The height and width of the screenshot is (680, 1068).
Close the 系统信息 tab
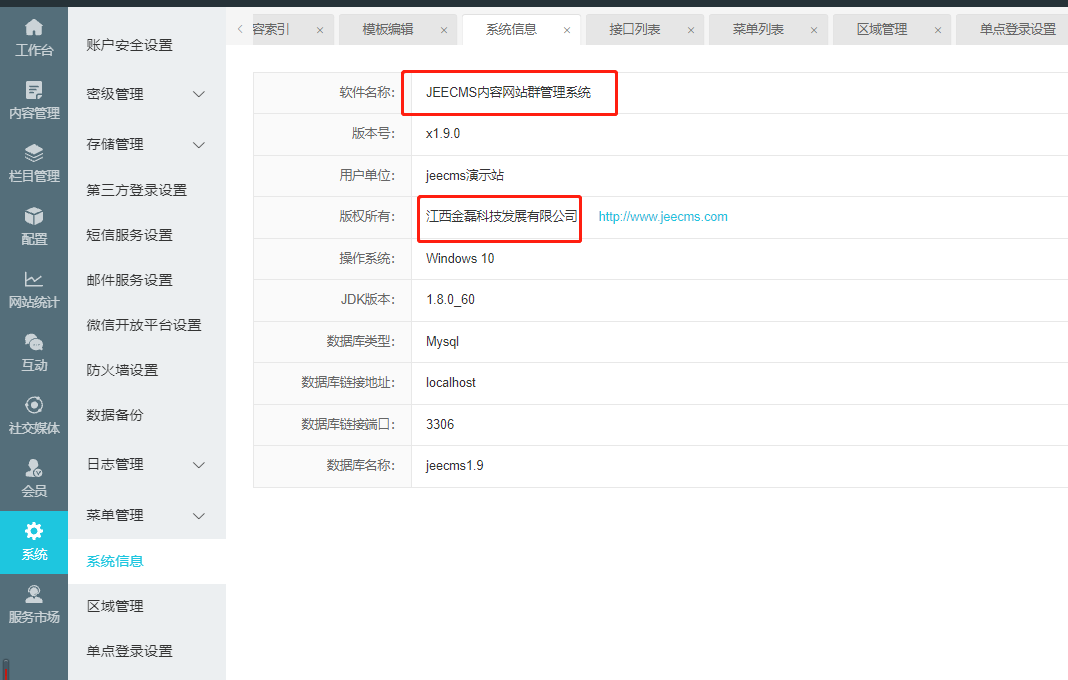(567, 30)
